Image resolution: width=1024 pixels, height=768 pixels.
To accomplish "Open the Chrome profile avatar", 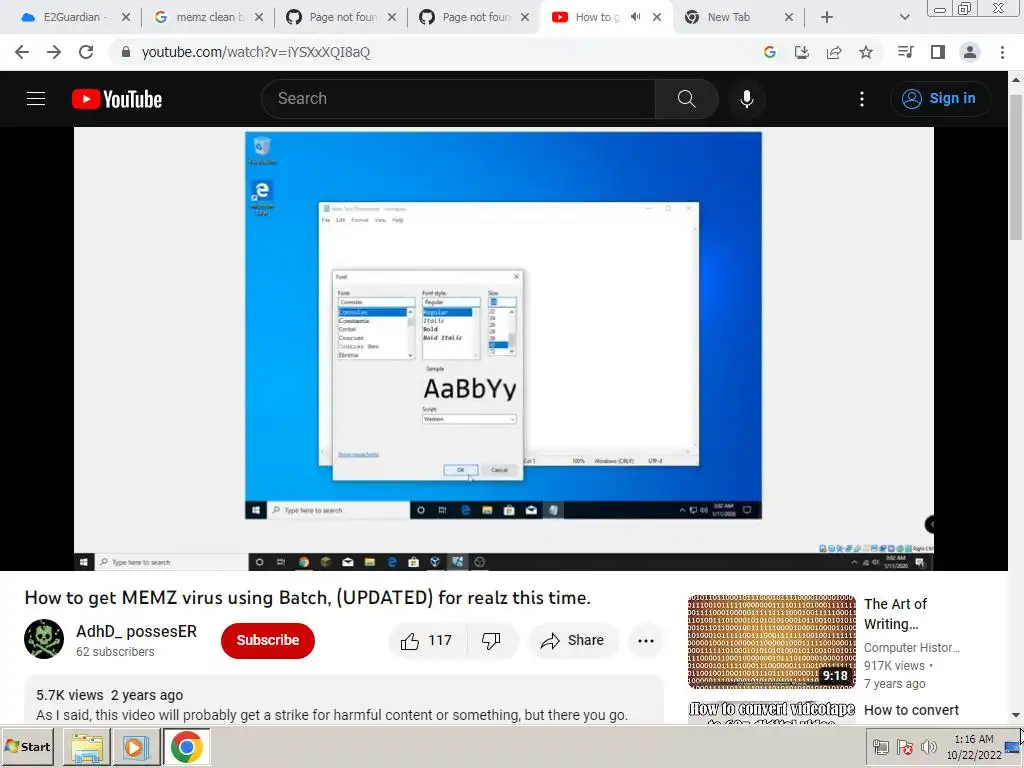I will 970,52.
